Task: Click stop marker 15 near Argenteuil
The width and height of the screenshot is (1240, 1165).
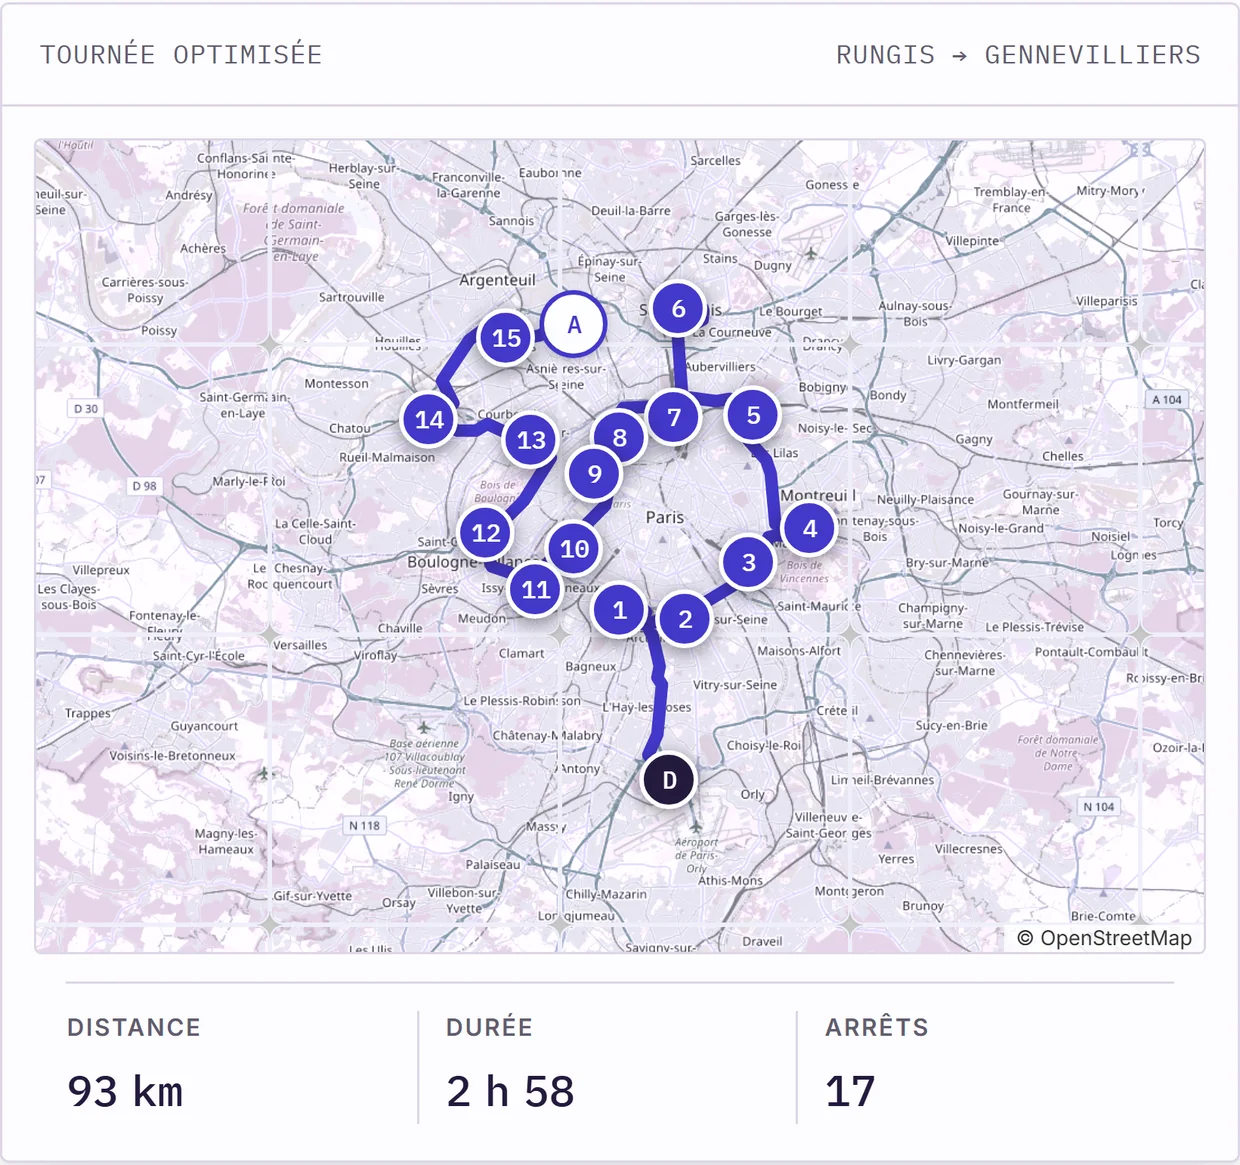Action: click(506, 338)
